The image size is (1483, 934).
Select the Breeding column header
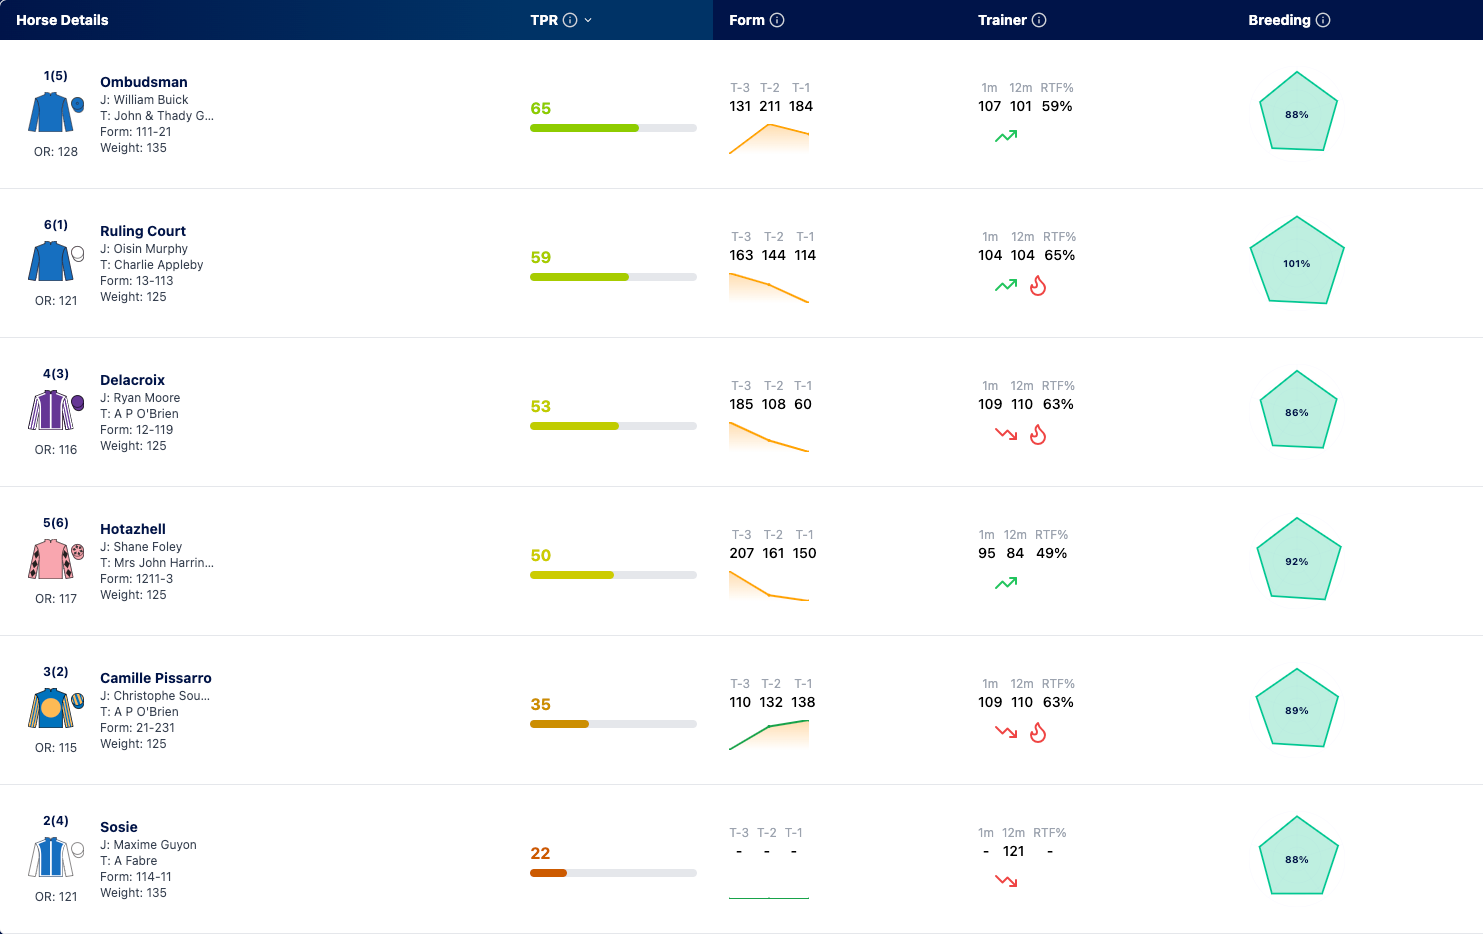(x=1279, y=20)
